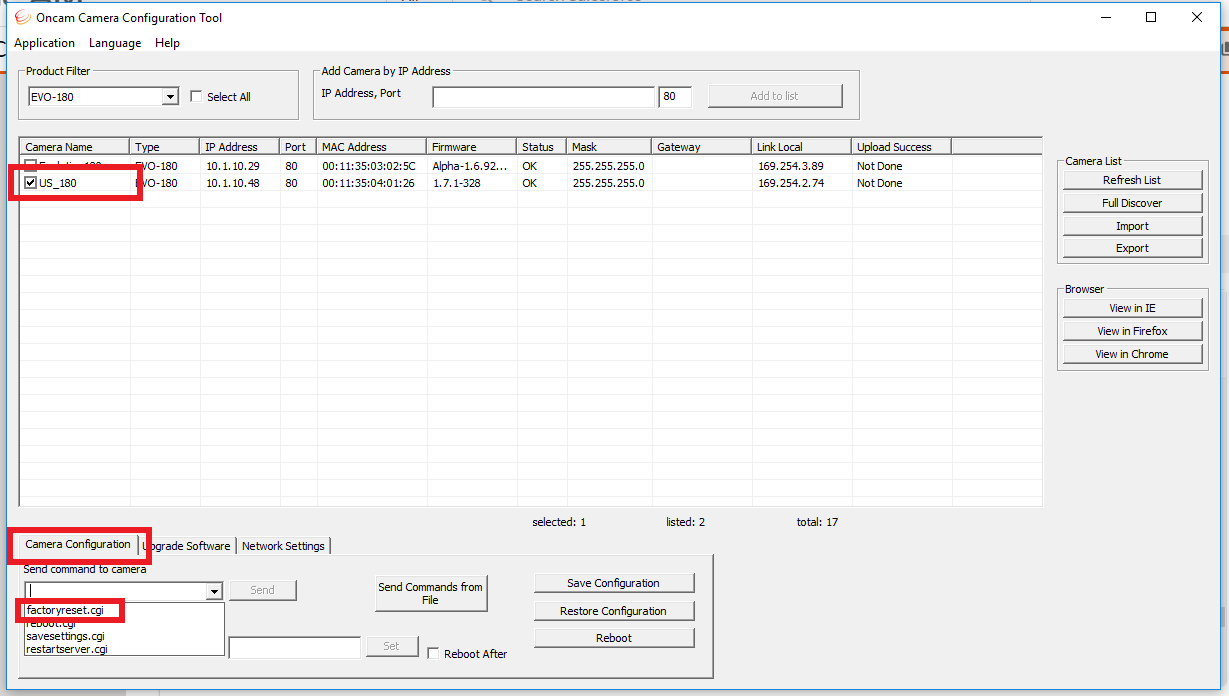Click the Refresh List button

tap(1132, 180)
